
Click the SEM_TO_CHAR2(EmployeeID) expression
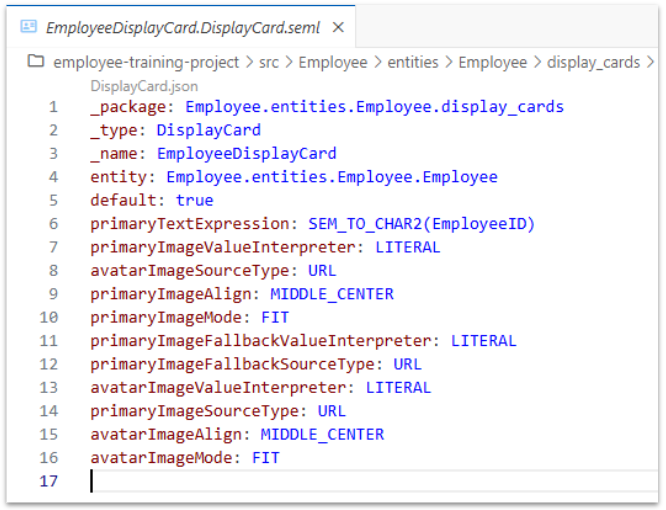[421, 224]
